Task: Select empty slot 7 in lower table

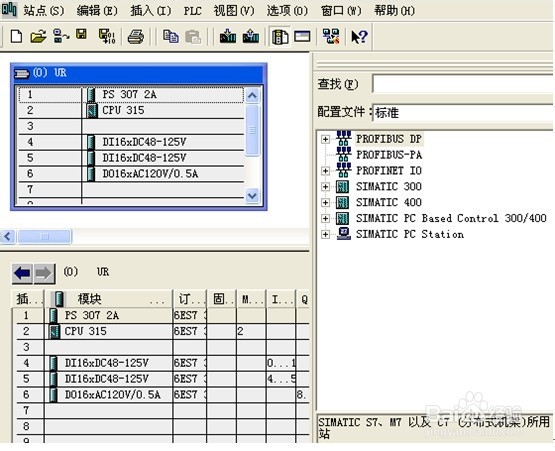Action: [161, 411]
